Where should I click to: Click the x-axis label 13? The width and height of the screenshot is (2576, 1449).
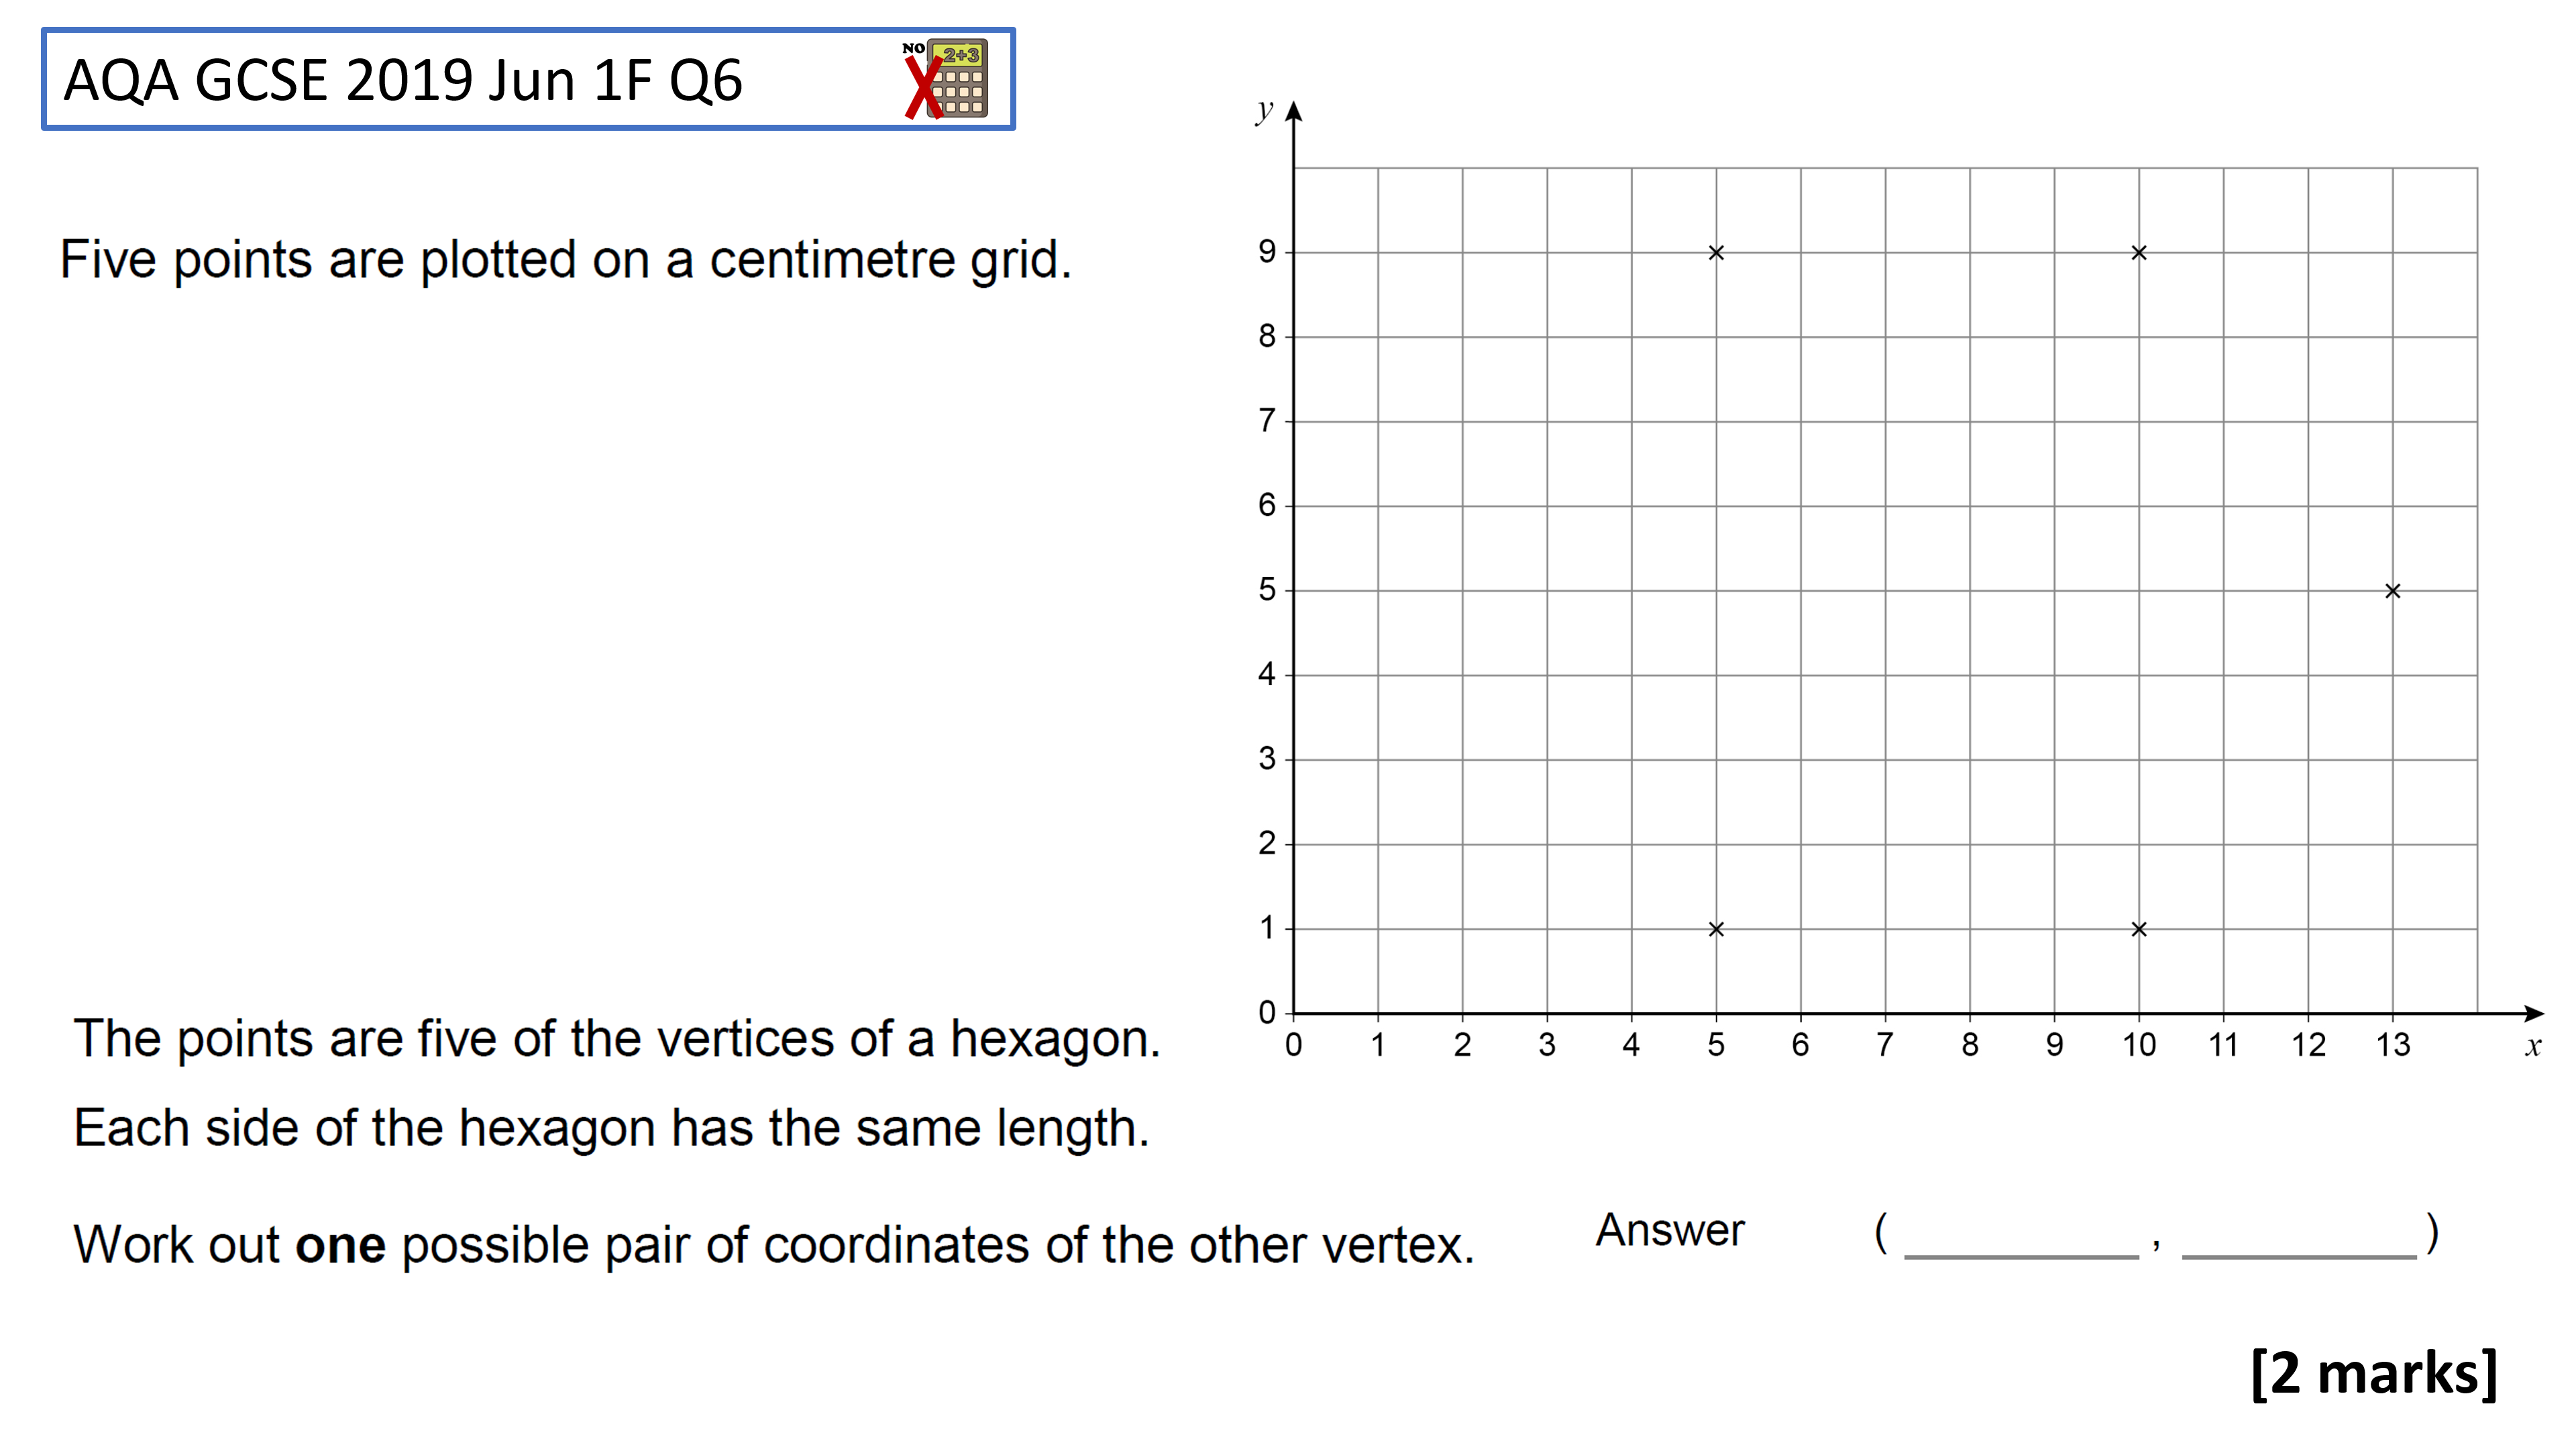tap(2393, 1046)
